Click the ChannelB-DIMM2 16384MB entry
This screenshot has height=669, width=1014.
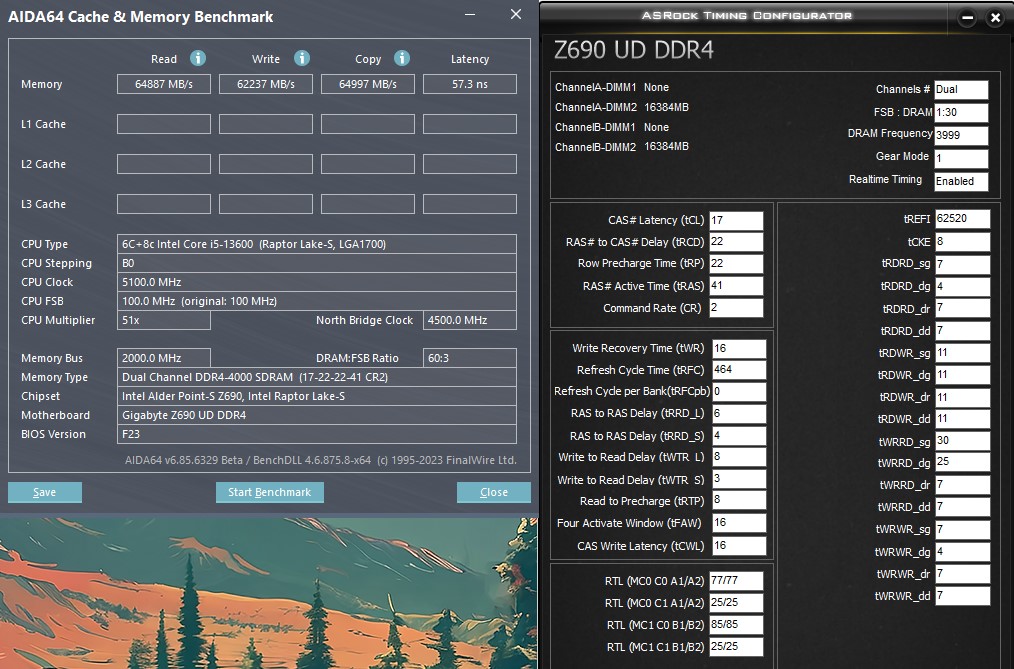tap(621, 147)
